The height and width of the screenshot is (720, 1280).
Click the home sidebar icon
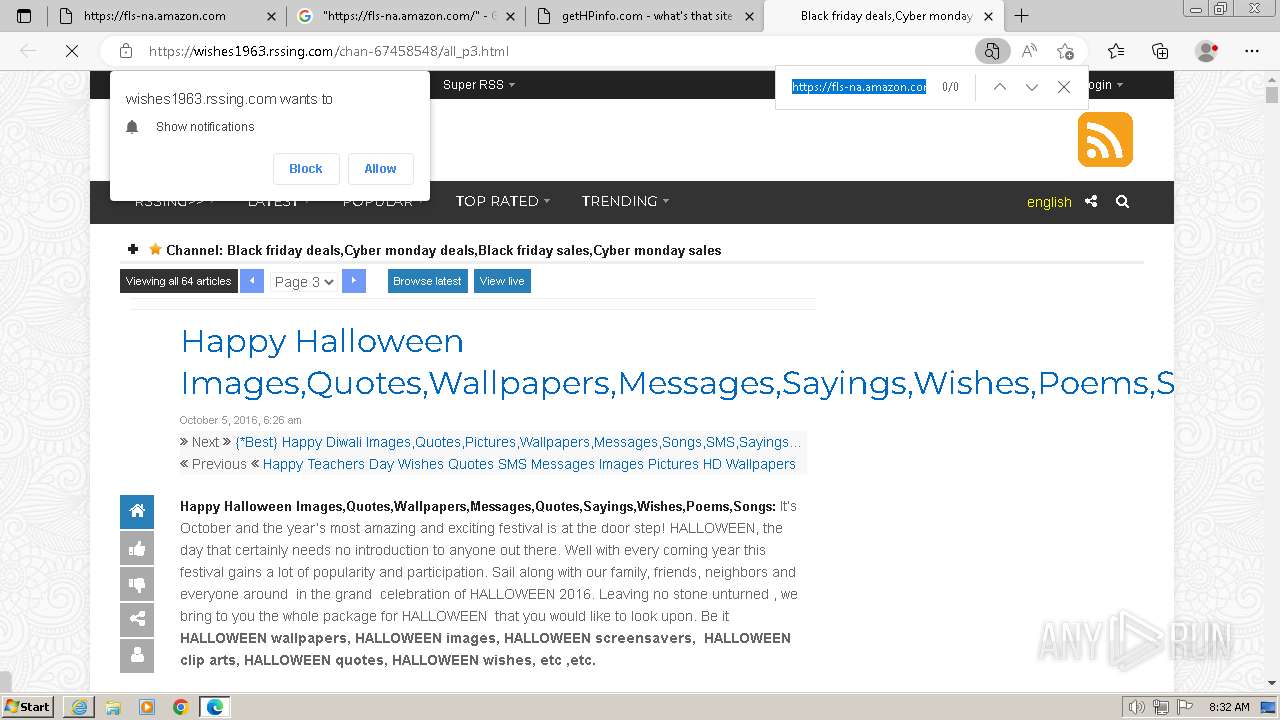[137, 511]
